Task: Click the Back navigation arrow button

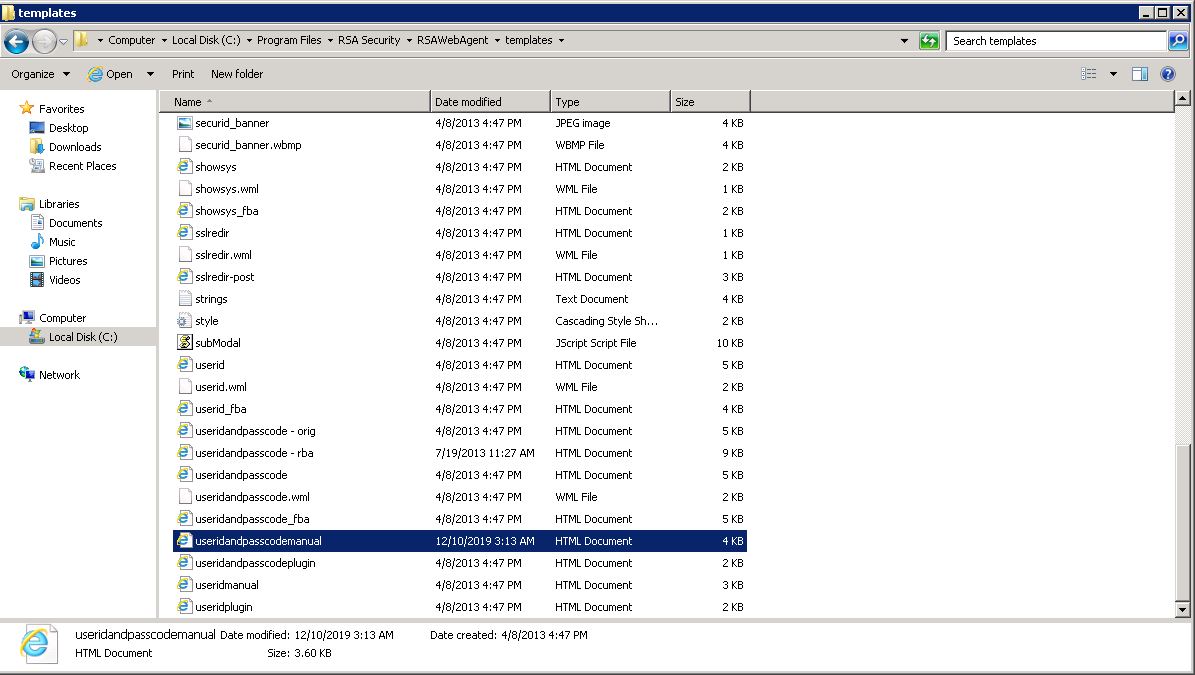Action: (x=16, y=41)
